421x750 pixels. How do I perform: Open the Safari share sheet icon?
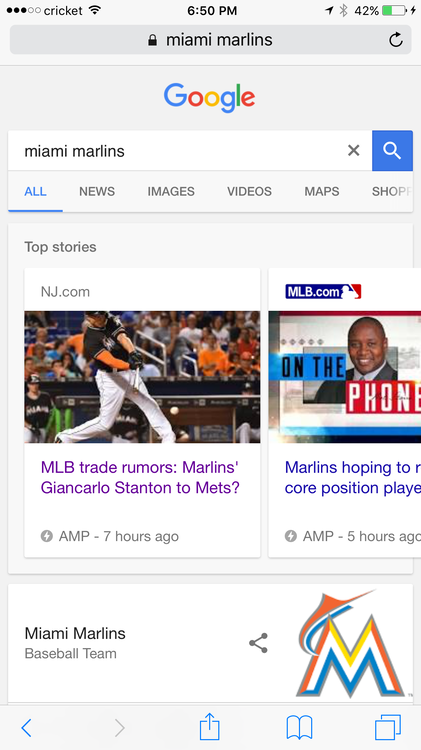pos(209,727)
